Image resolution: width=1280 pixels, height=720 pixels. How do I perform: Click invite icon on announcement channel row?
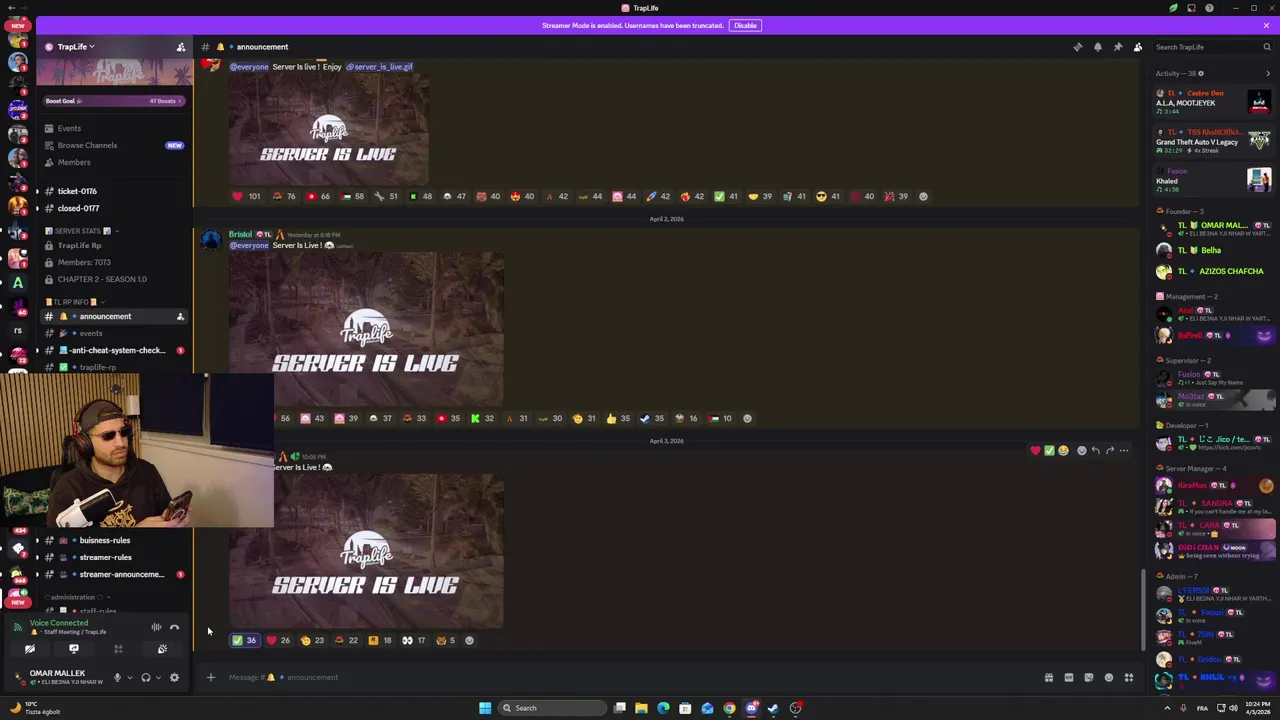tap(180, 316)
